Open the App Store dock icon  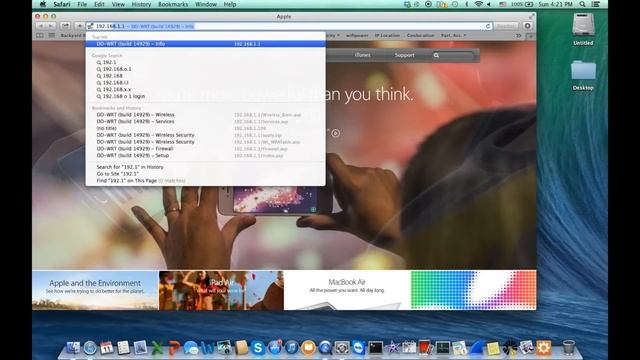275,348
